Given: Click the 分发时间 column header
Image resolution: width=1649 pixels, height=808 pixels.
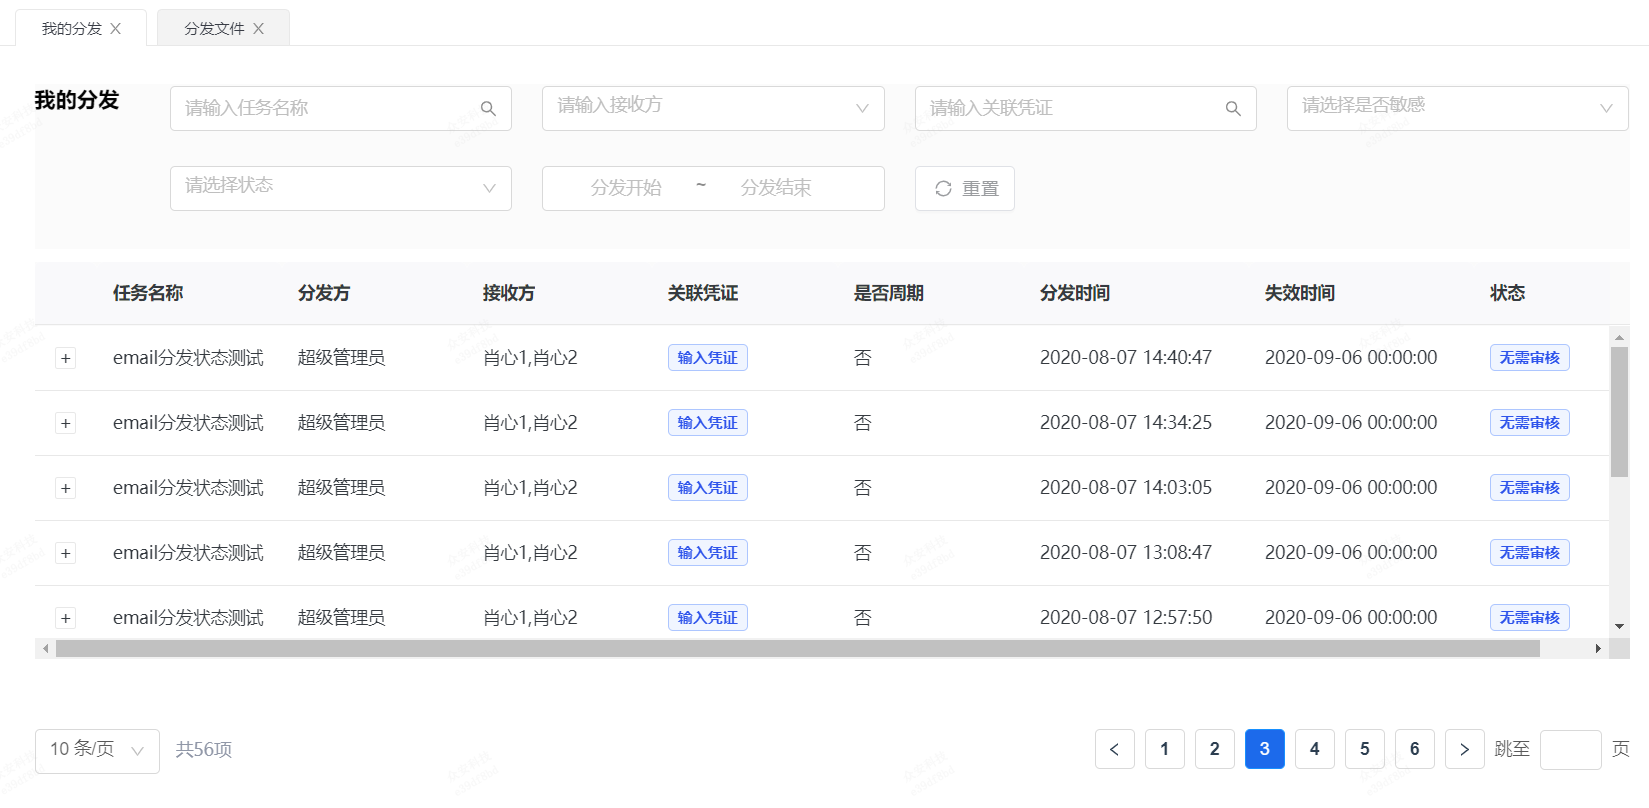Looking at the screenshot, I should point(1075,293).
